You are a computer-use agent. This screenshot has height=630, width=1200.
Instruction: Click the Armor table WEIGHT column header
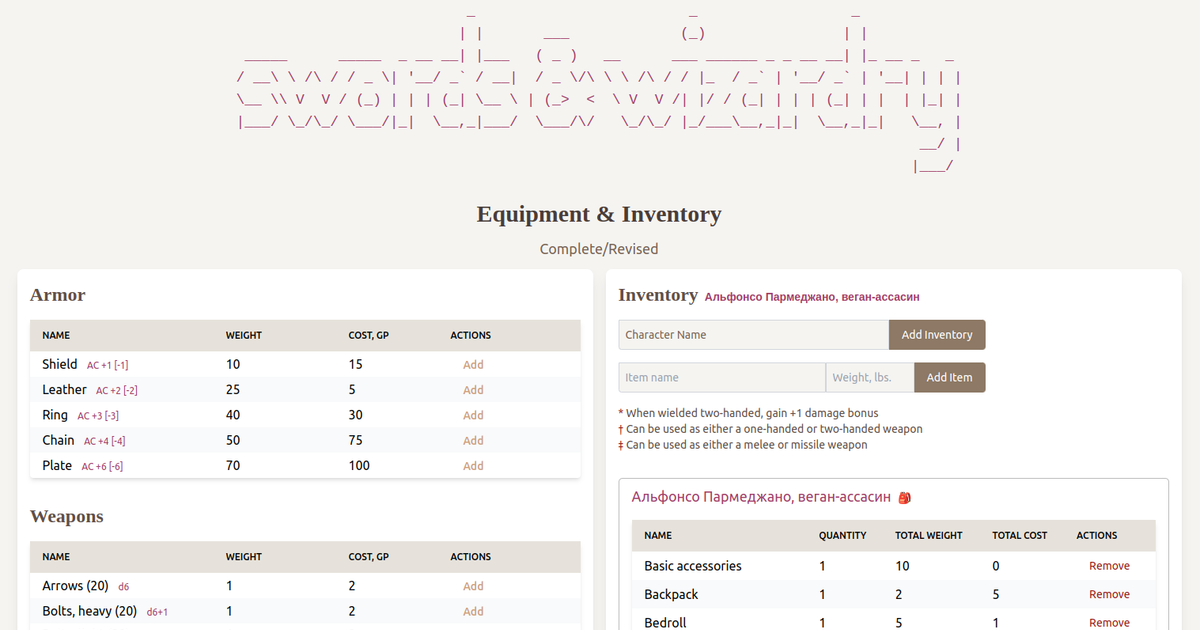pos(244,336)
